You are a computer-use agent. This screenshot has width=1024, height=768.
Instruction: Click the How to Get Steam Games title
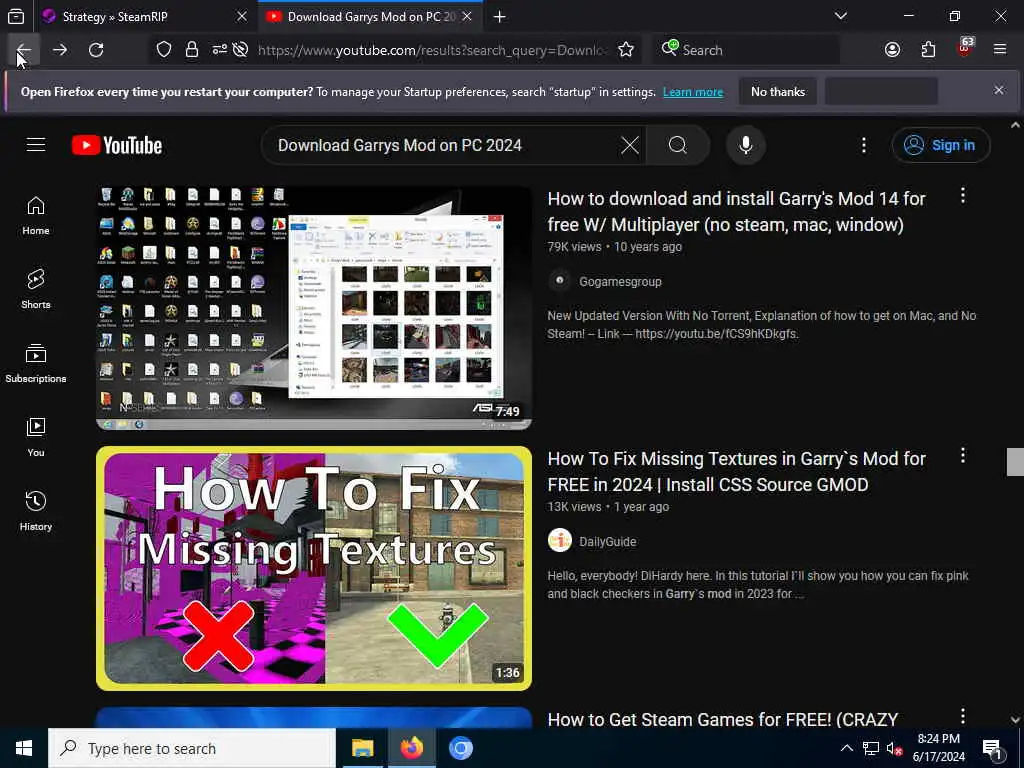(722, 719)
